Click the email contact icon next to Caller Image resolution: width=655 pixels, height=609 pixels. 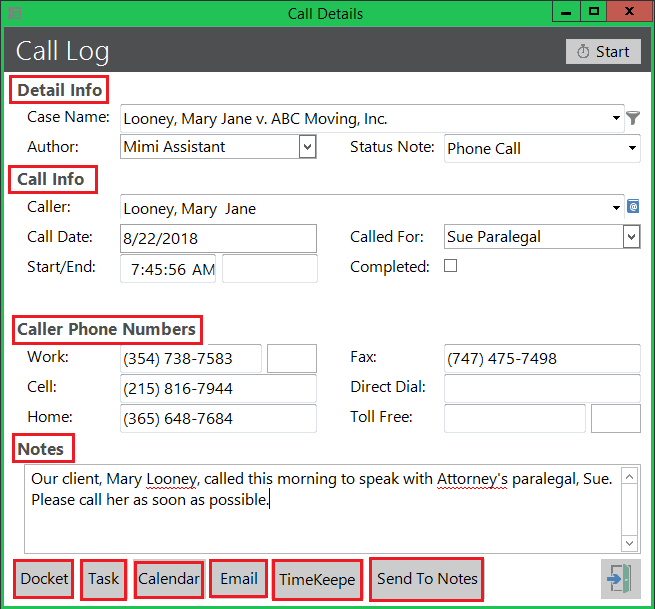(633, 206)
